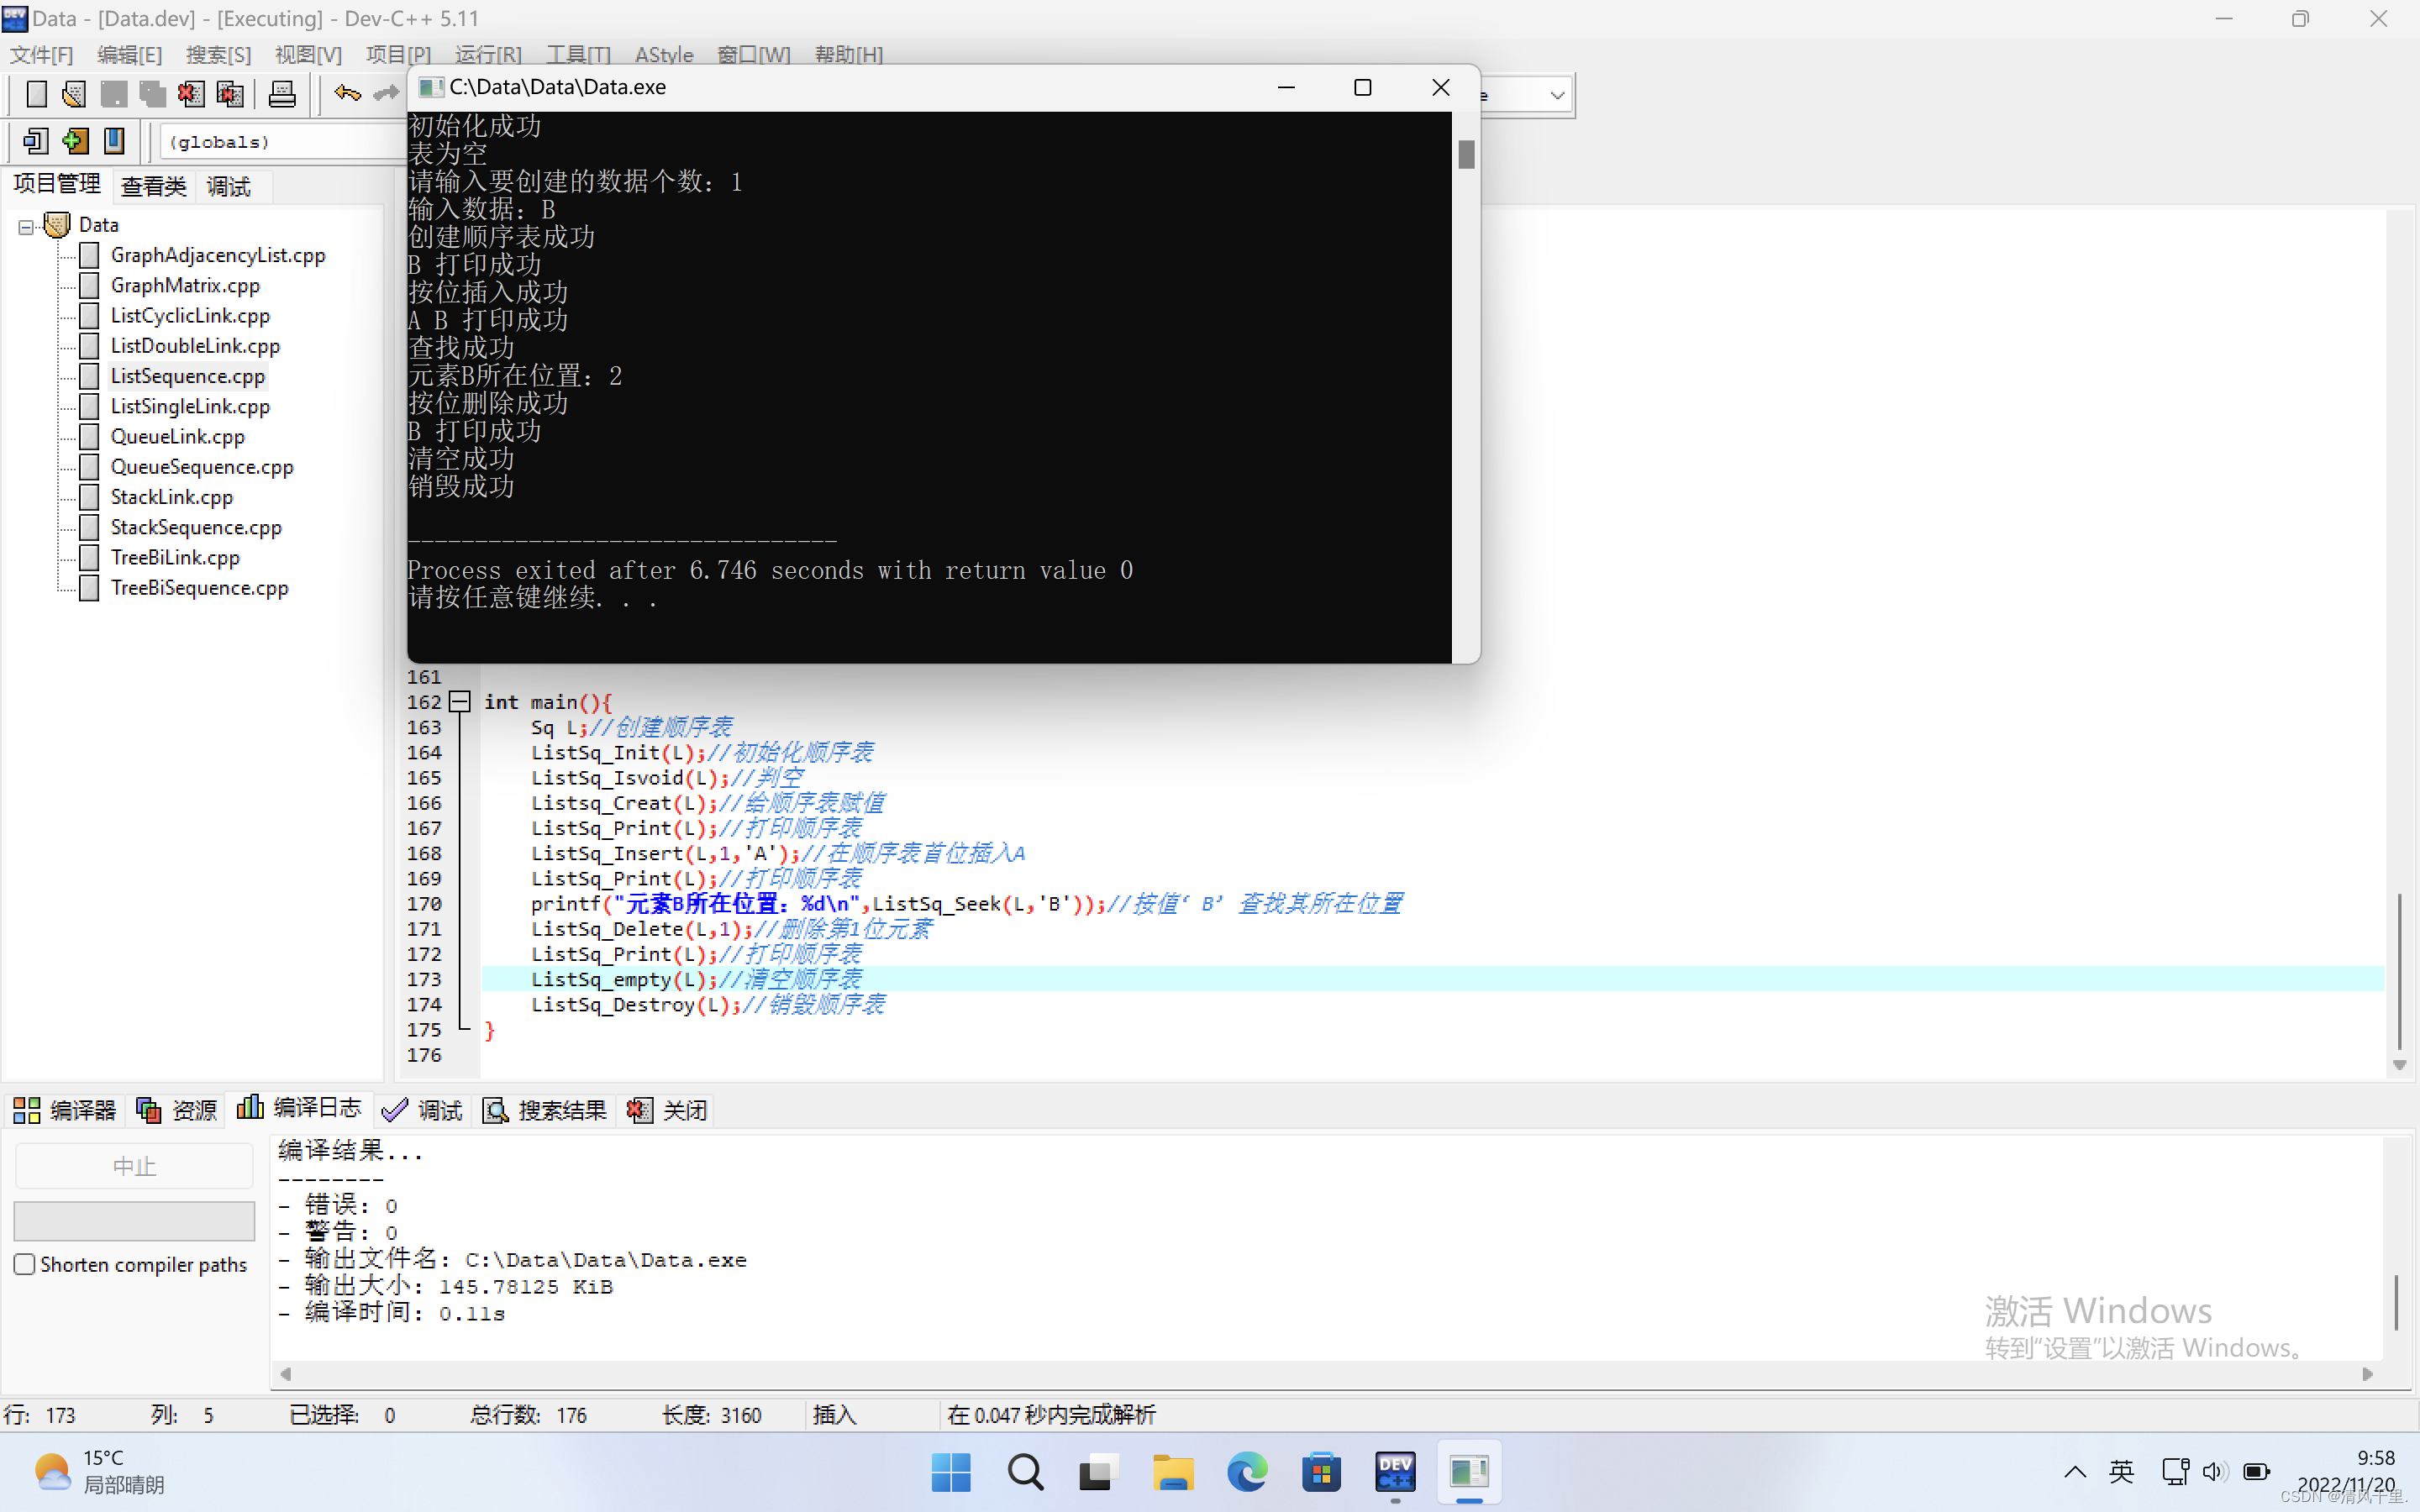The height and width of the screenshot is (1512, 2420).
Task: Collapse the main function fold marker
Action: pos(459,702)
